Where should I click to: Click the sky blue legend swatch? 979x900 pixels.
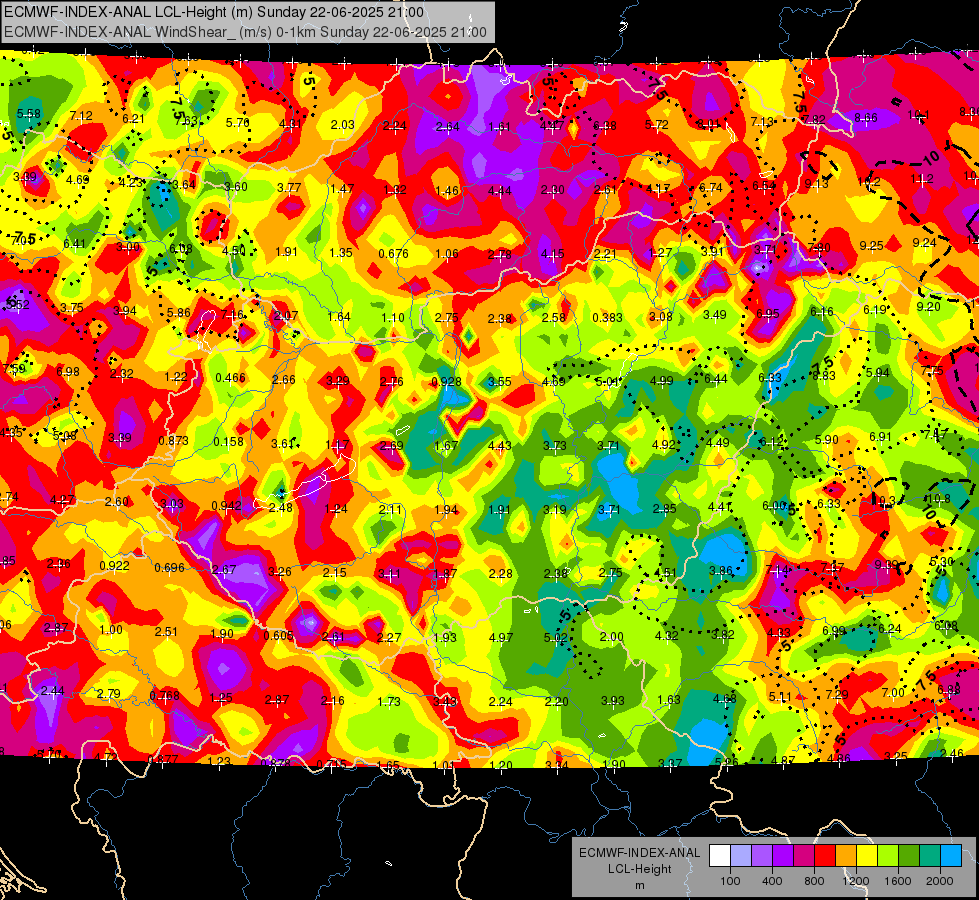coord(951,856)
